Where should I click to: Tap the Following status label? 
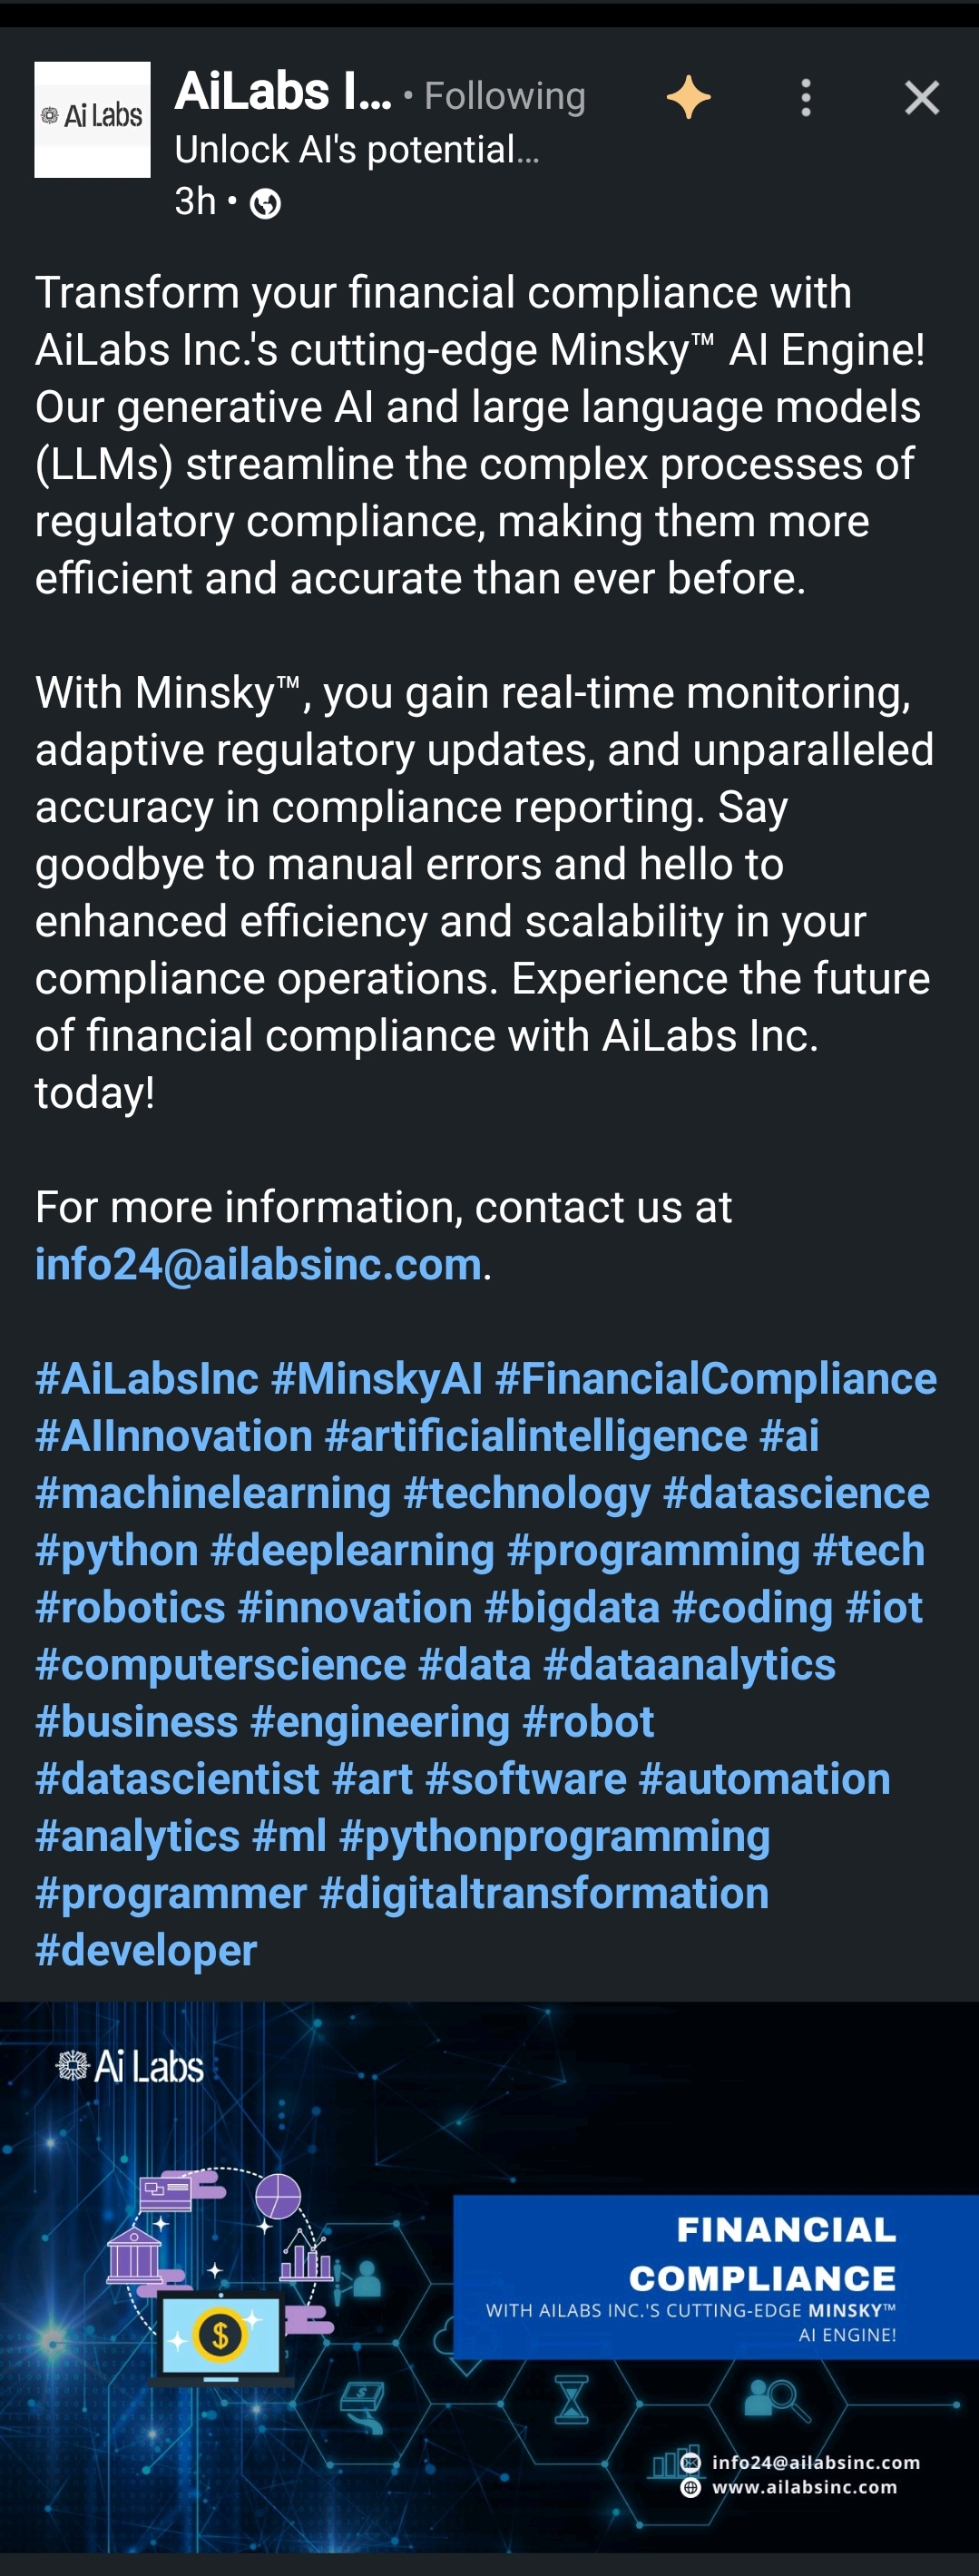tap(504, 96)
